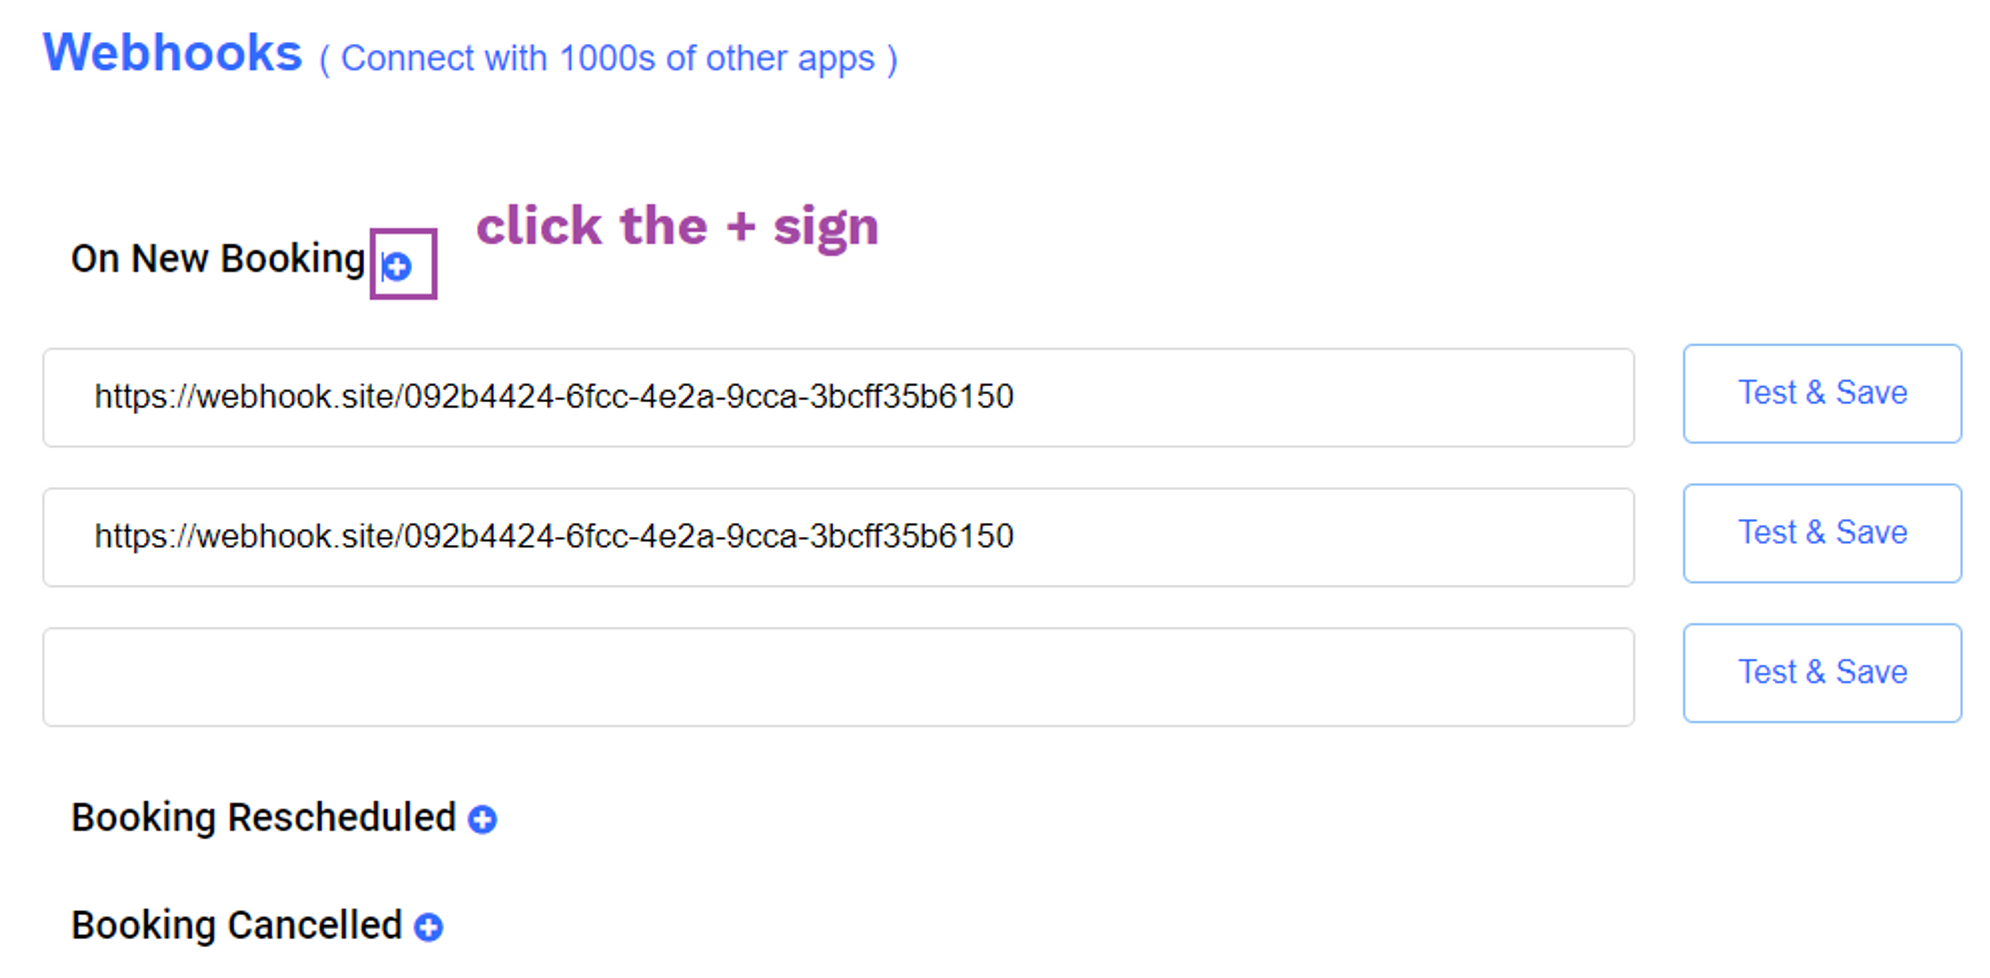The height and width of the screenshot is (978, 1990).
Task: Expand the Booking Rescheduled section title
Action: click(x=263, y=818)
